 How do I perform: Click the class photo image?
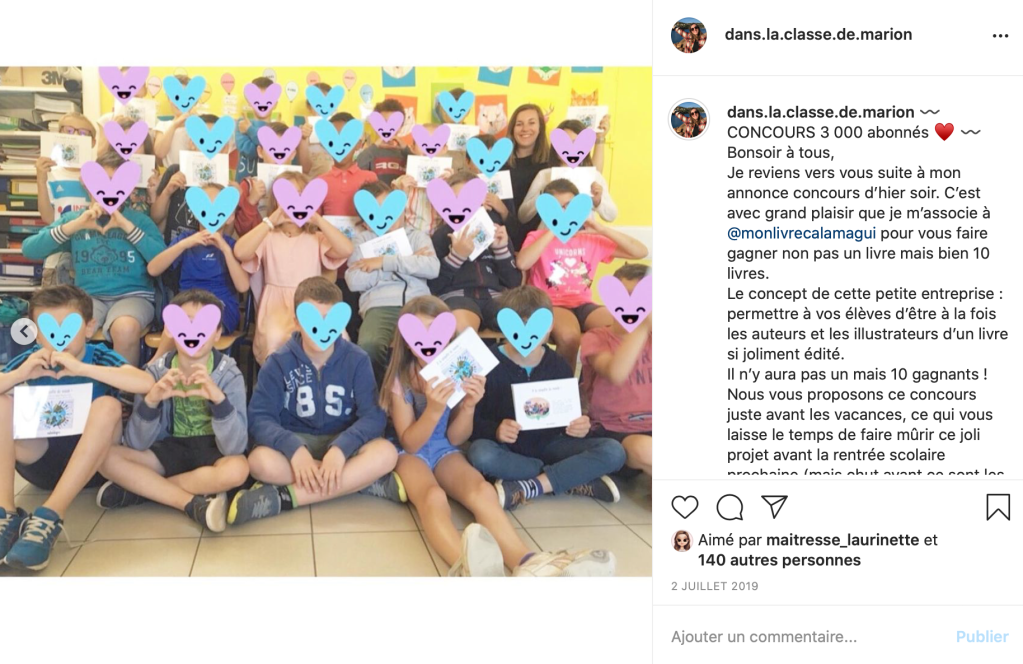(x=326, y=321)
